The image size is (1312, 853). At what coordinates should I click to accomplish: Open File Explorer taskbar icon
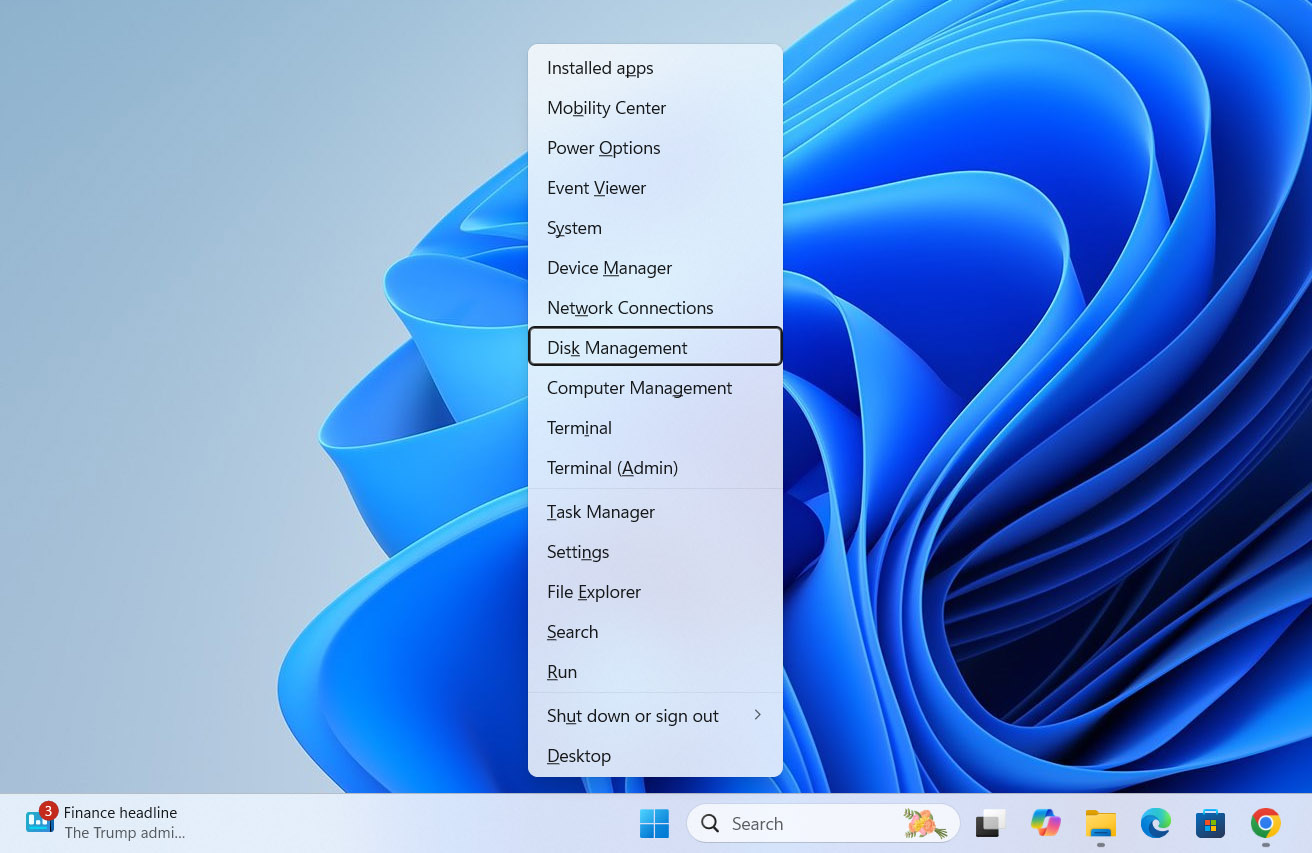(x=1100, y=824)
